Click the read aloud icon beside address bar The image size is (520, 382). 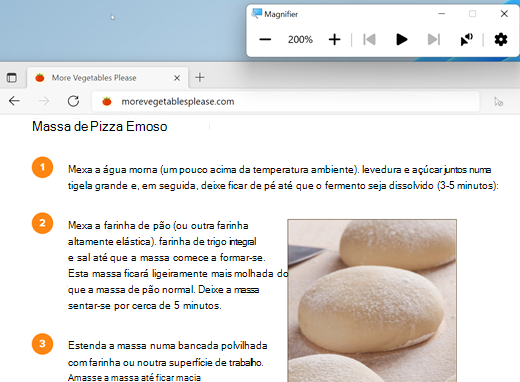(498, 102)
